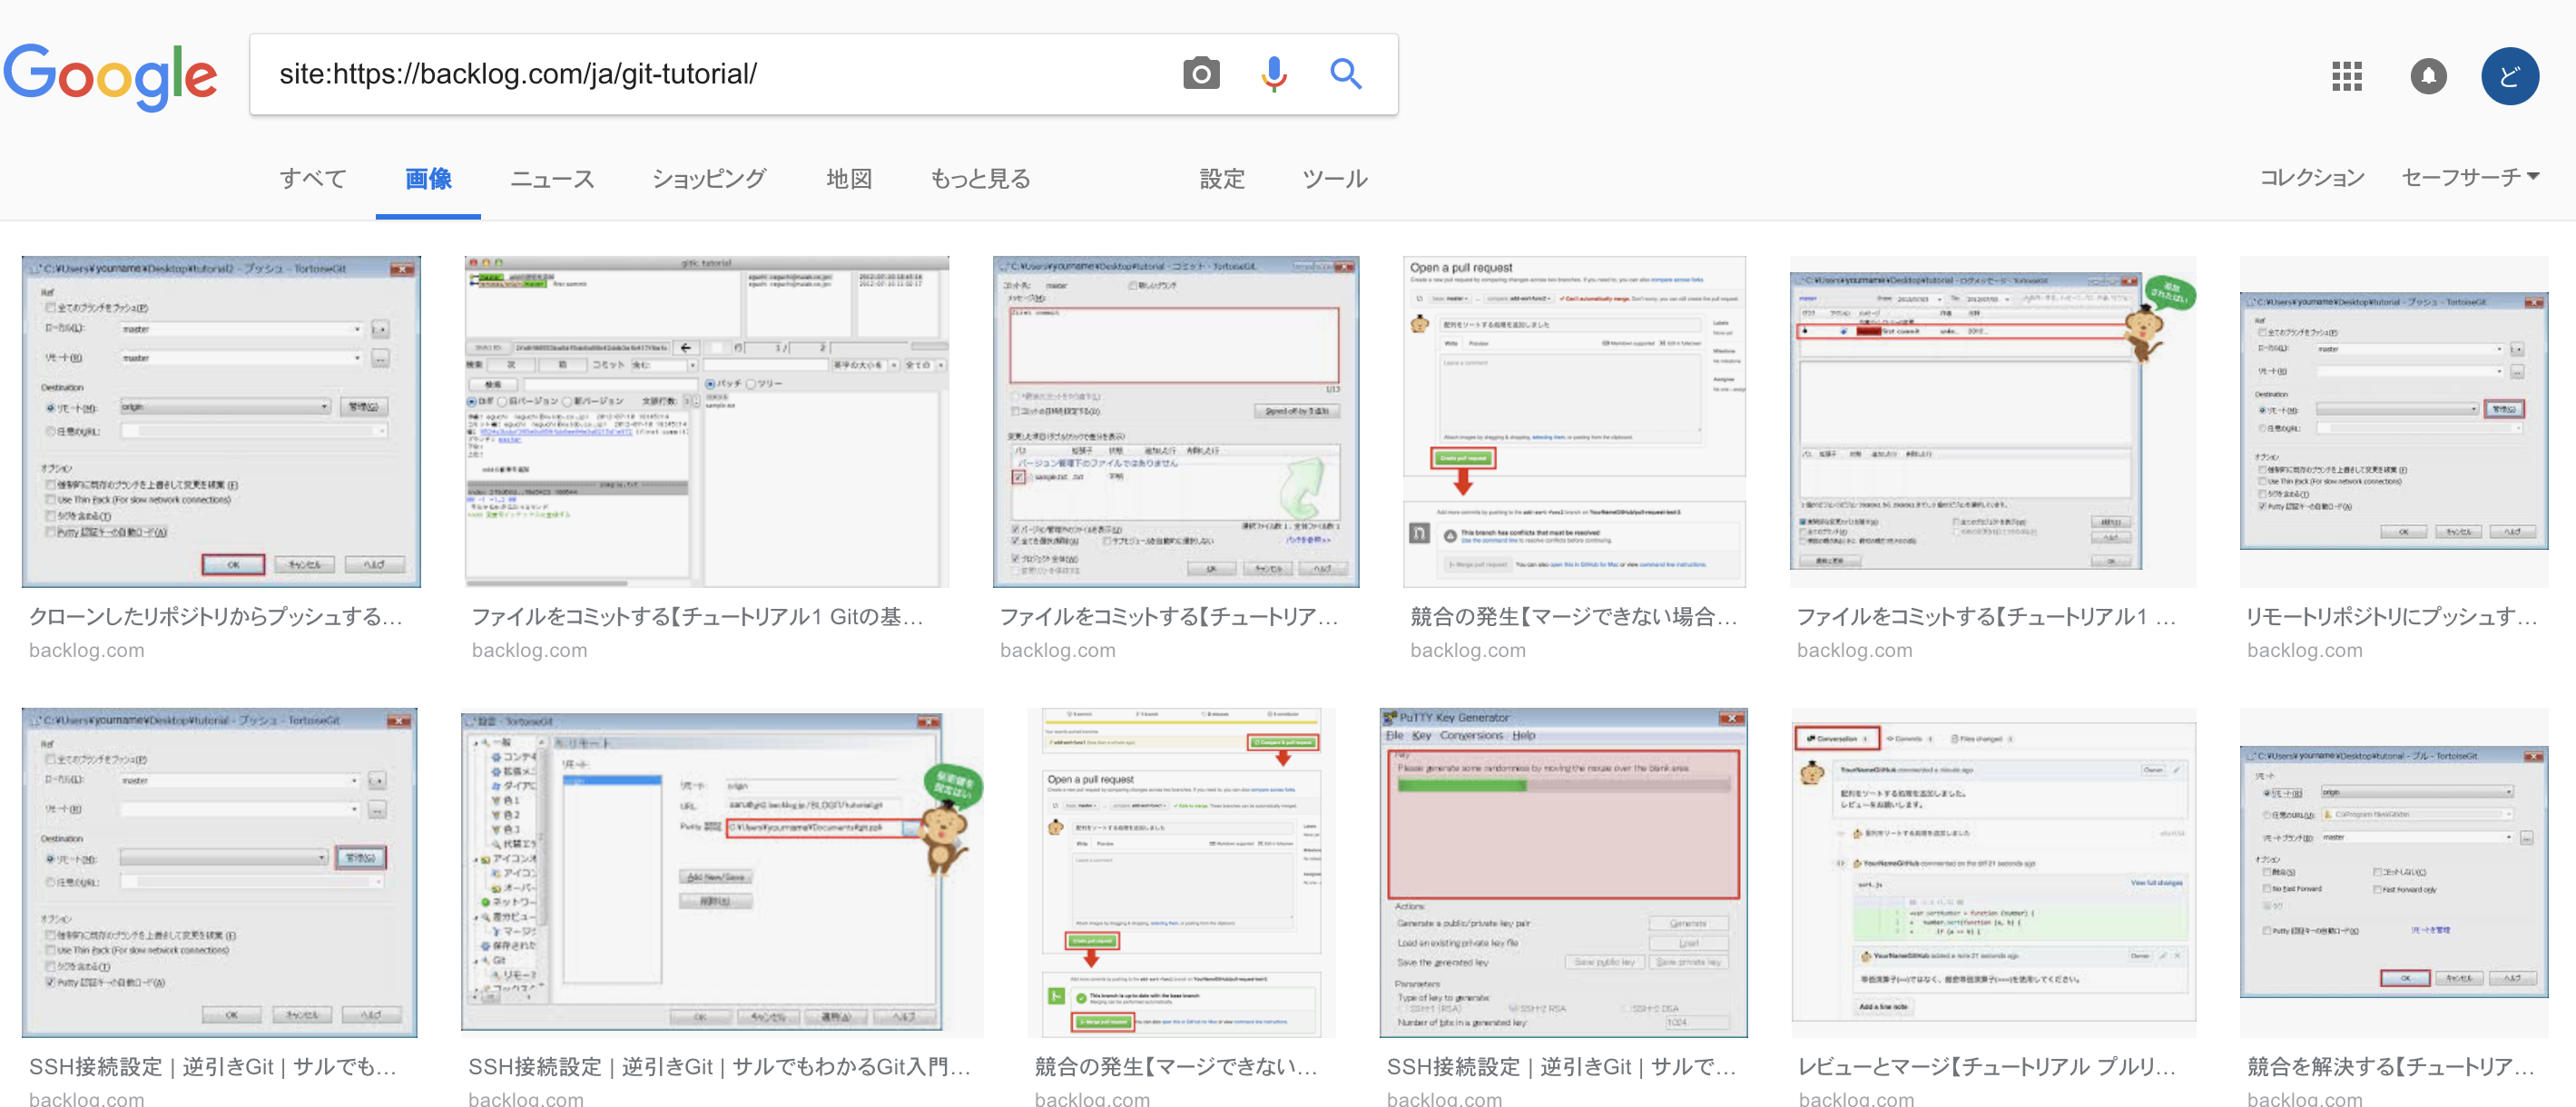Switch to the ニュース tab
Viewport: 2576px width, 1107px height.
click(551, 177)
